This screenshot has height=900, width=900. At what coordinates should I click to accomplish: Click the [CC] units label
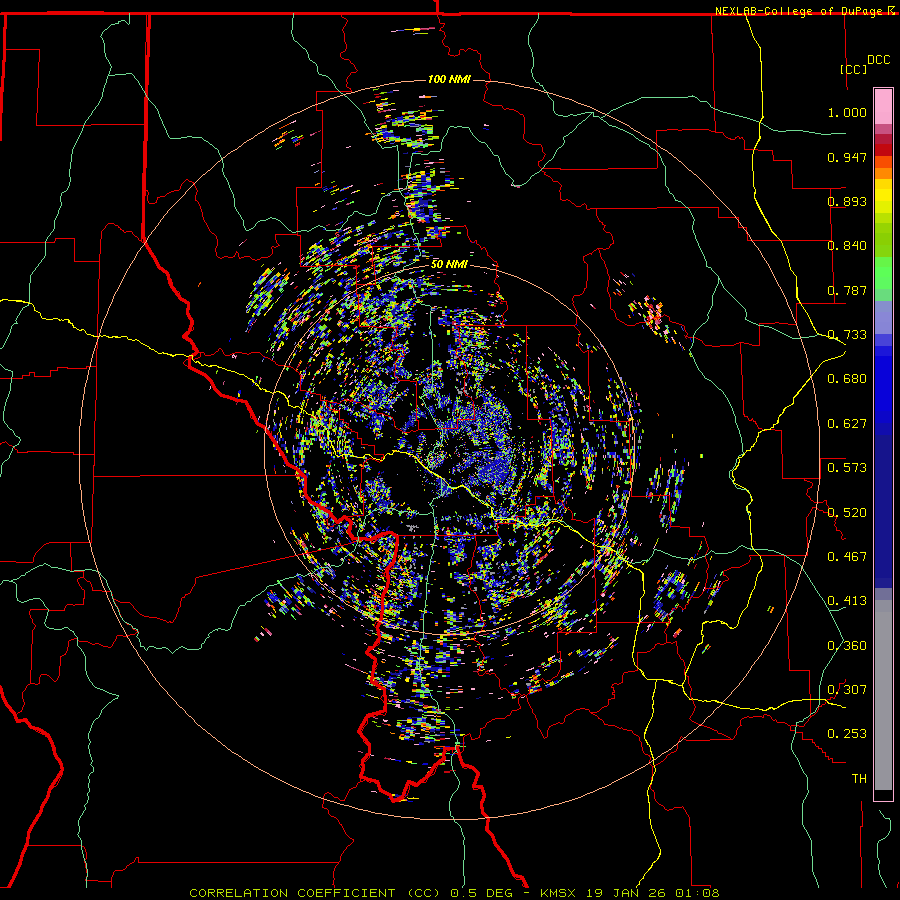tap(853, 69)
